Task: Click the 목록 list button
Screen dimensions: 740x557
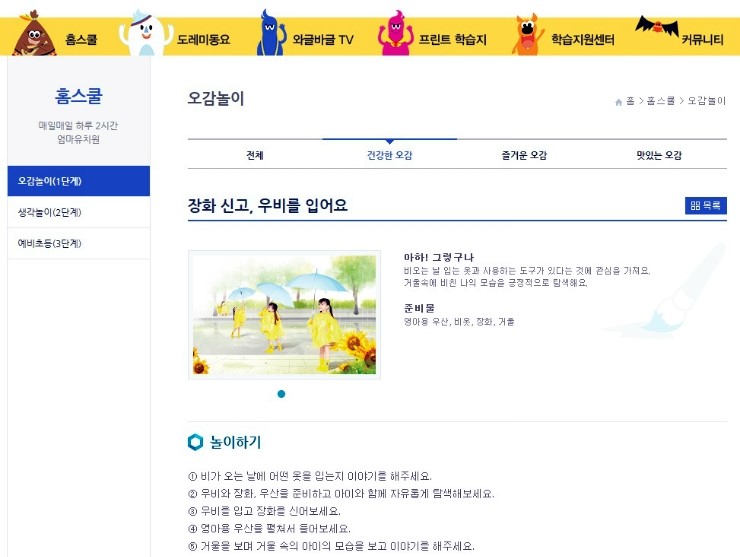Action: 706,205
